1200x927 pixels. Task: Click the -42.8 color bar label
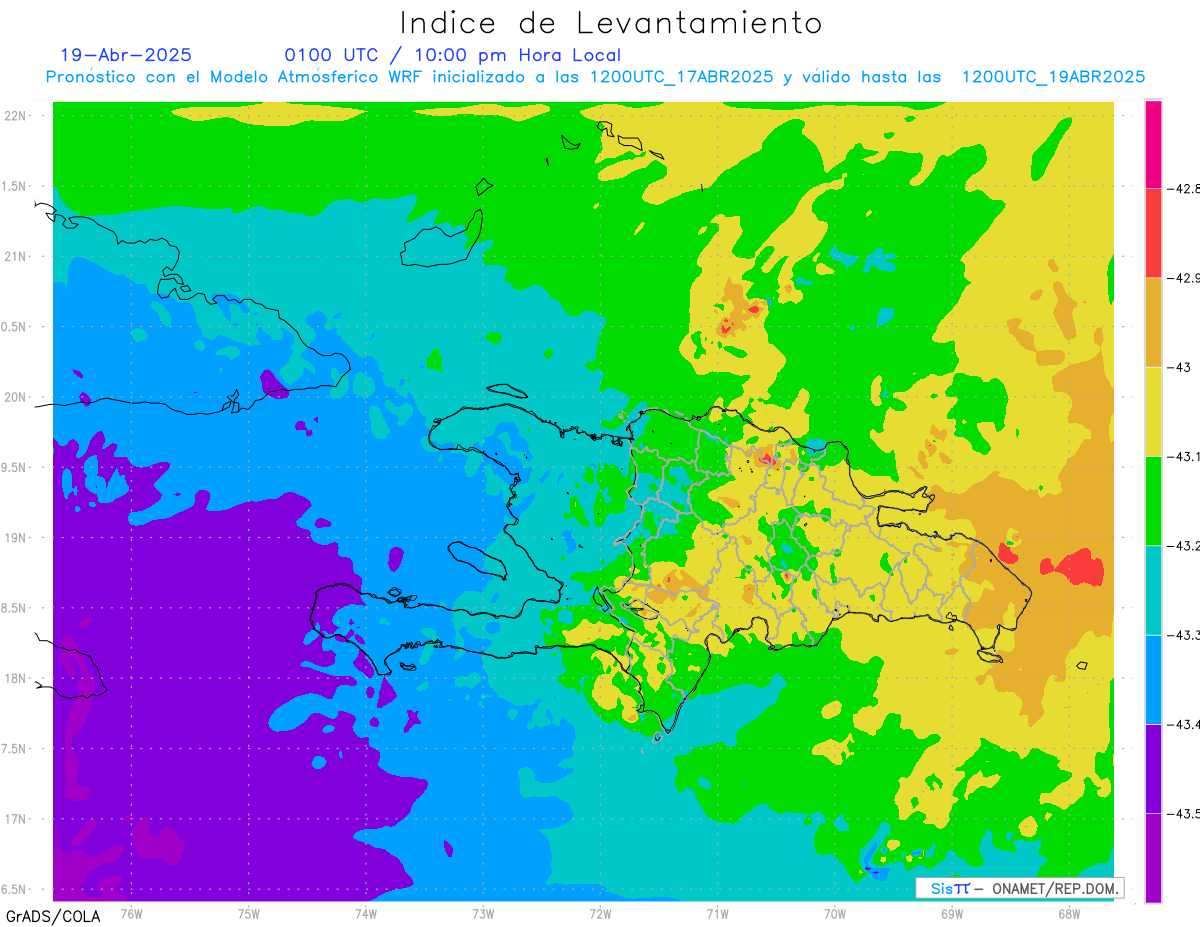pyautogui.click(x=1184, y=189)
